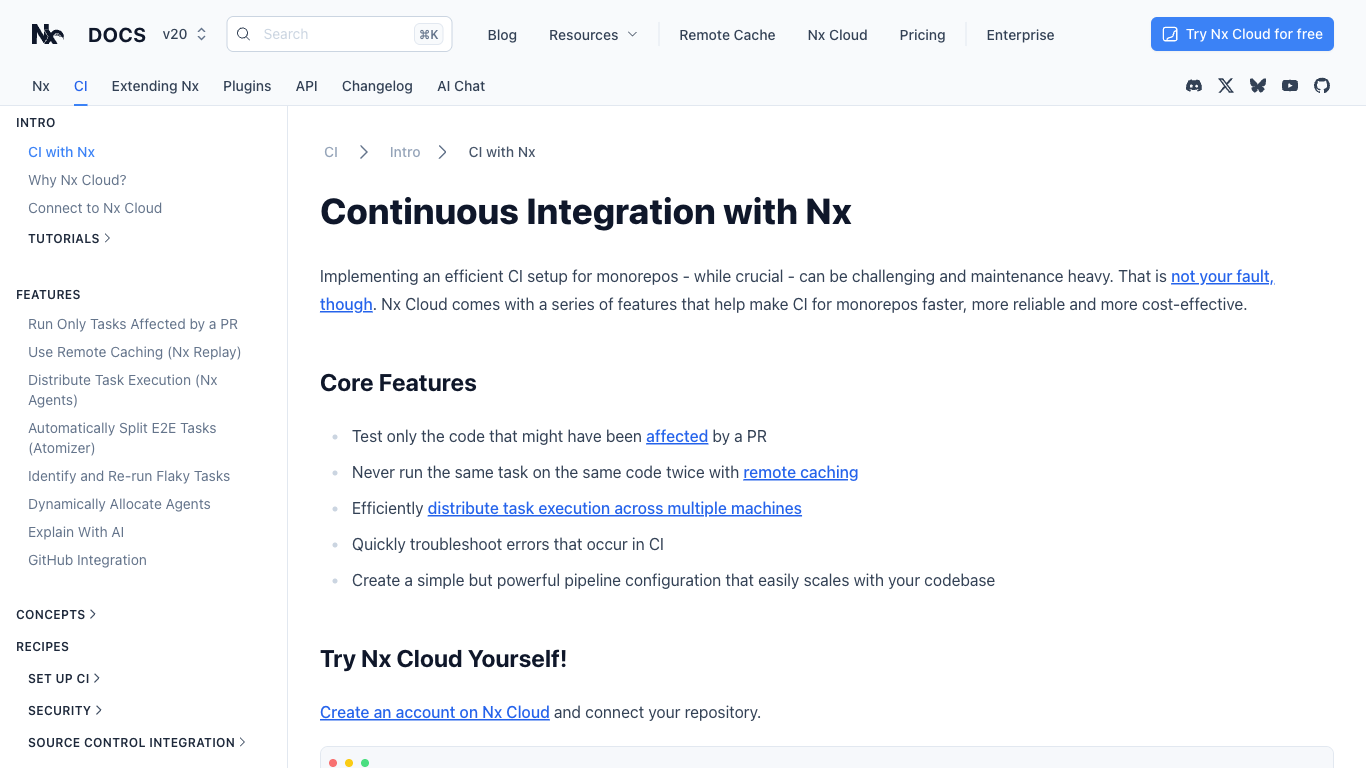
Task: Click the Try Nx Cloud Yourself! heading
Action: [x=444, y=659]
